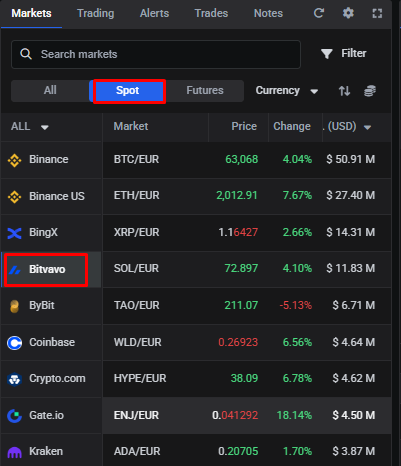This screenshot has height=466, width=401.
Task: Click the $ 14.31 M volume value
Action: (x=351, y=232)
